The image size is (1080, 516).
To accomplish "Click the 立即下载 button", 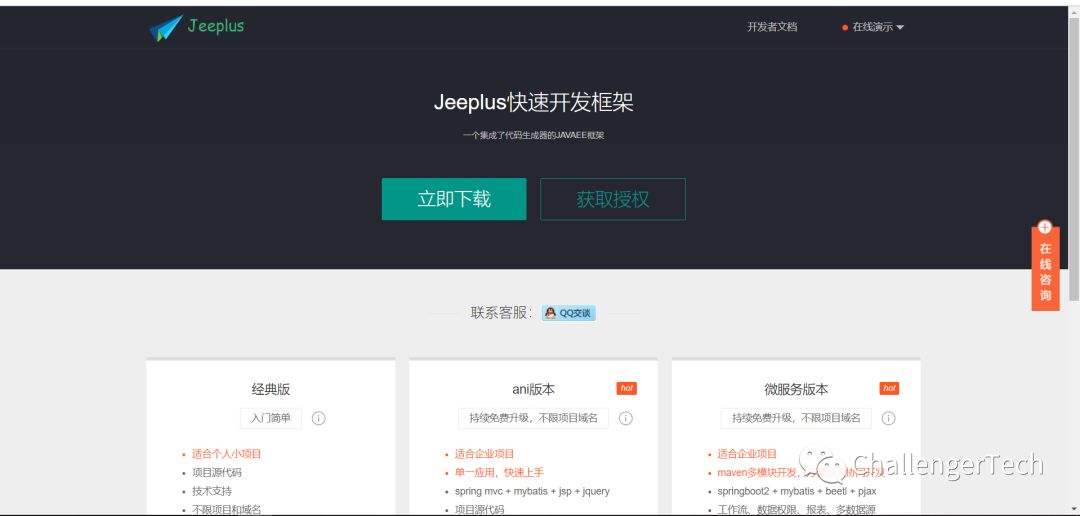I will click(454, 199).
